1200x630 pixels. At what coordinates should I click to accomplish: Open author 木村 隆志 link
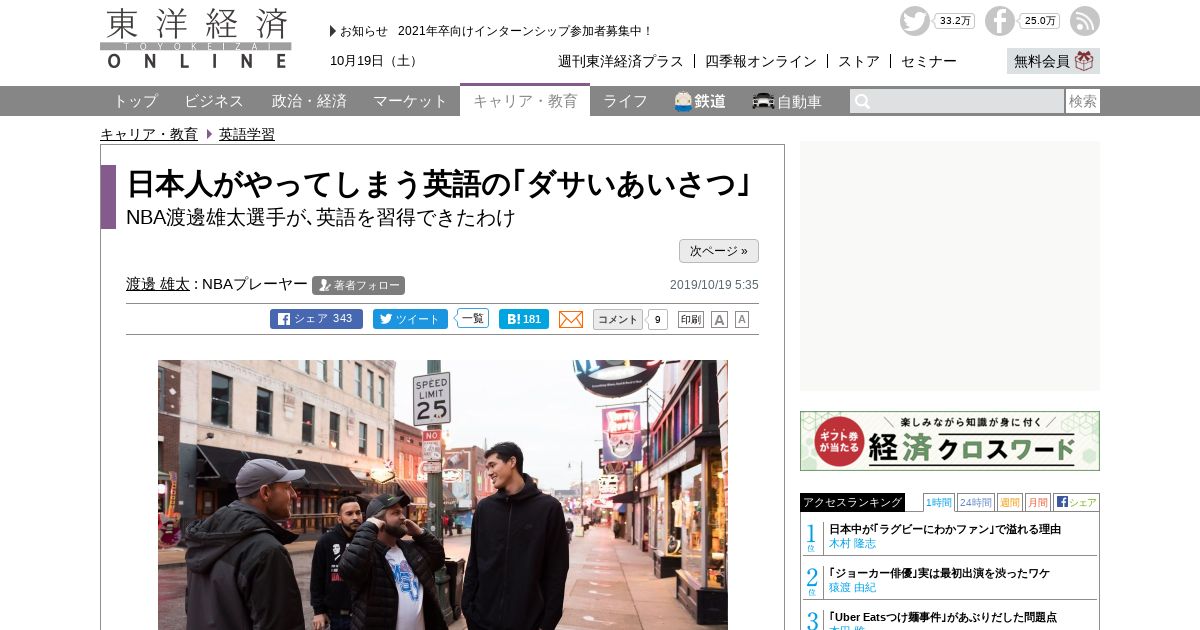coord(852,543)
